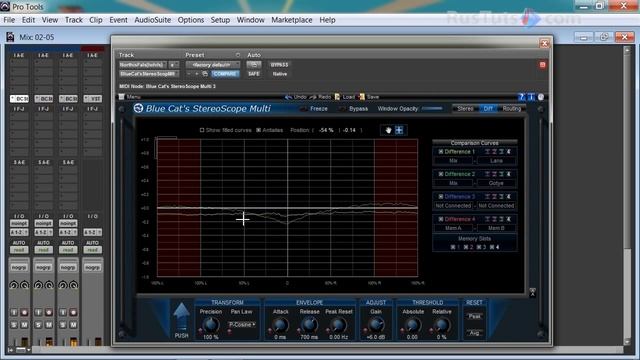
Task: Click the last curve icon of Difference 4
Action: click(x=509, y=219)
